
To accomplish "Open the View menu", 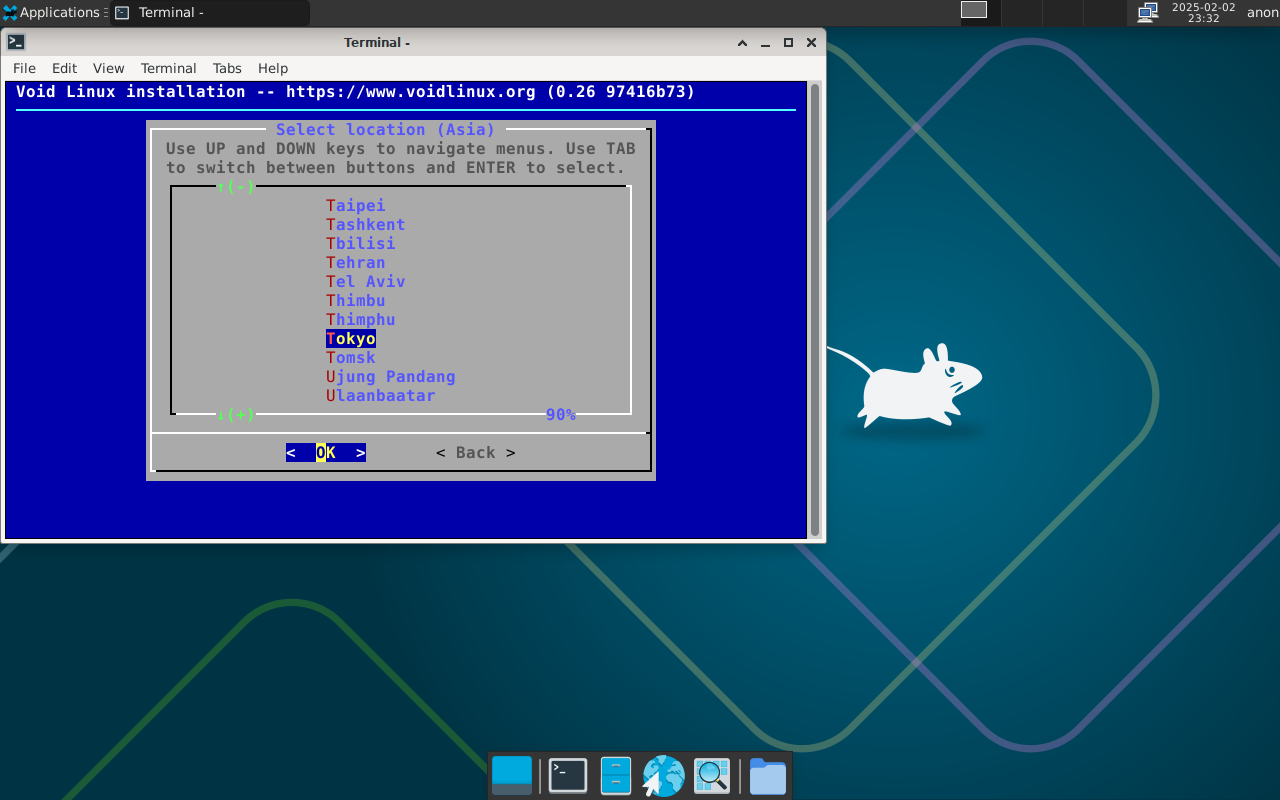I will pos(108,68).
